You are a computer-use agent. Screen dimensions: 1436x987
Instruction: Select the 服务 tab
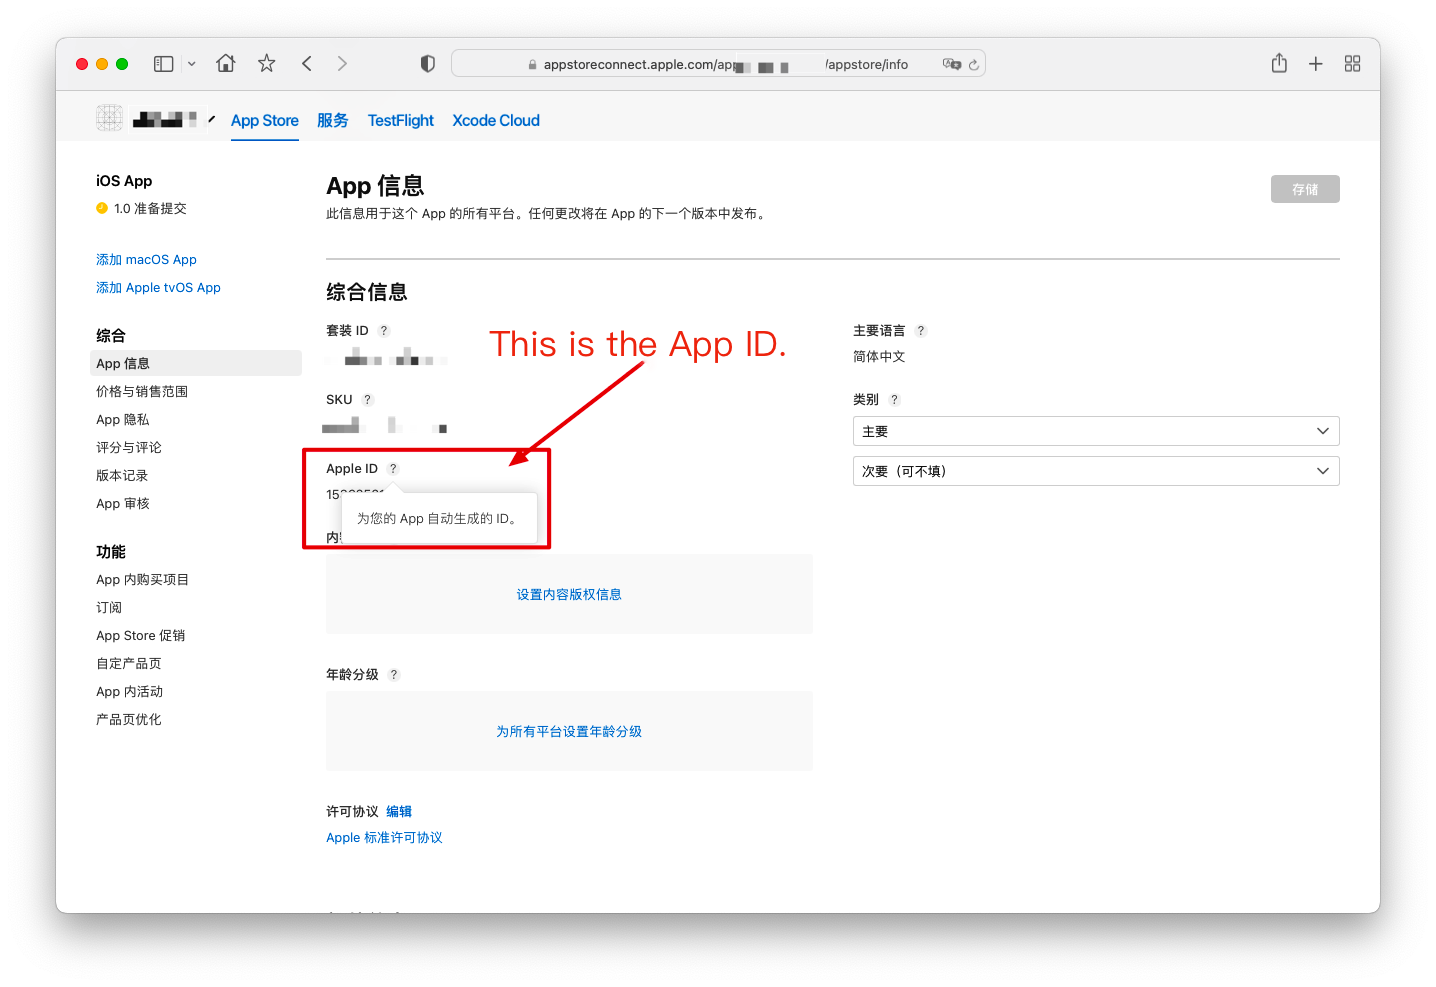click(332, 120)
